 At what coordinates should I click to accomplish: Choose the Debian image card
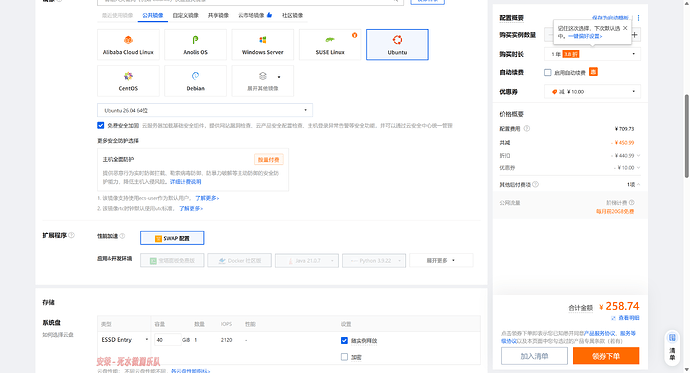pyautogui.click(x=195, y=81)
